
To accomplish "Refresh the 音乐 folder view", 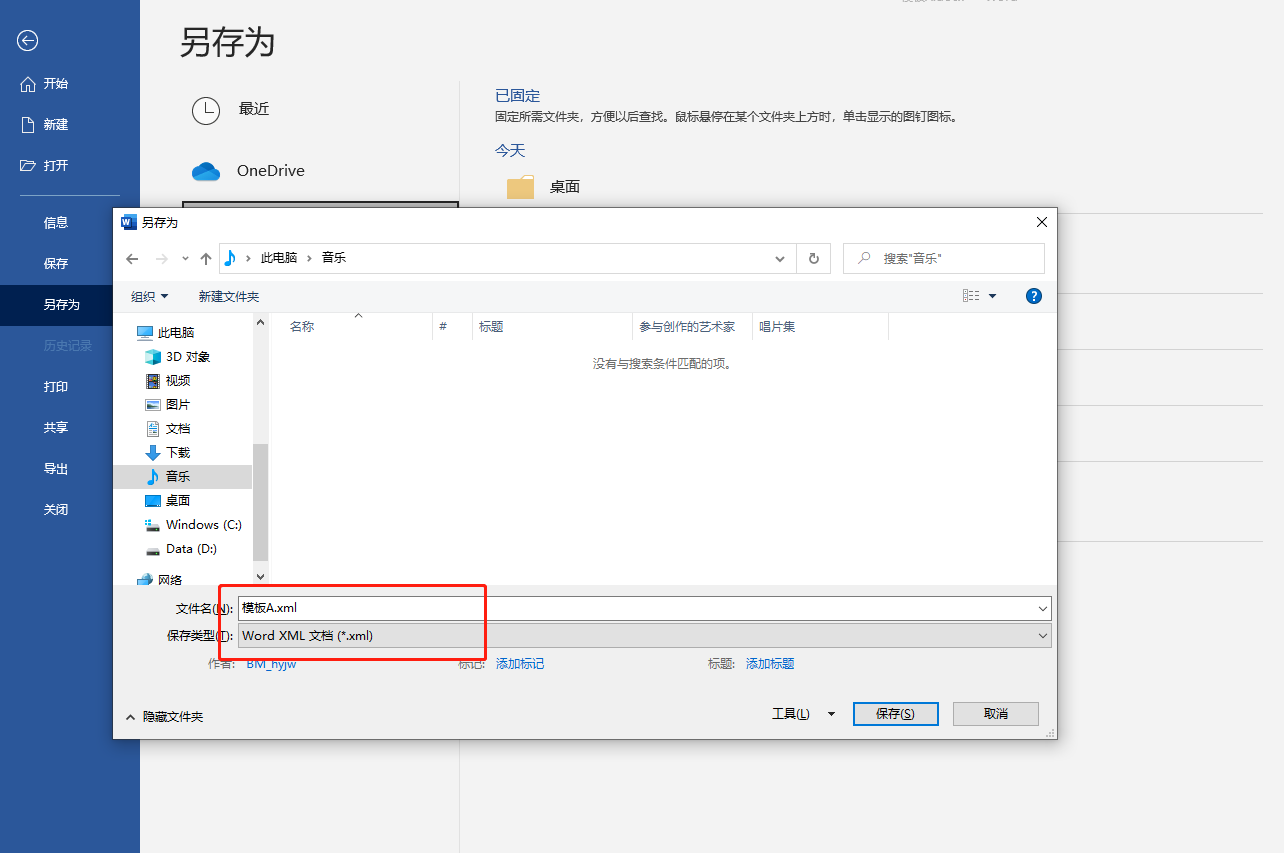I will [813, 258].
